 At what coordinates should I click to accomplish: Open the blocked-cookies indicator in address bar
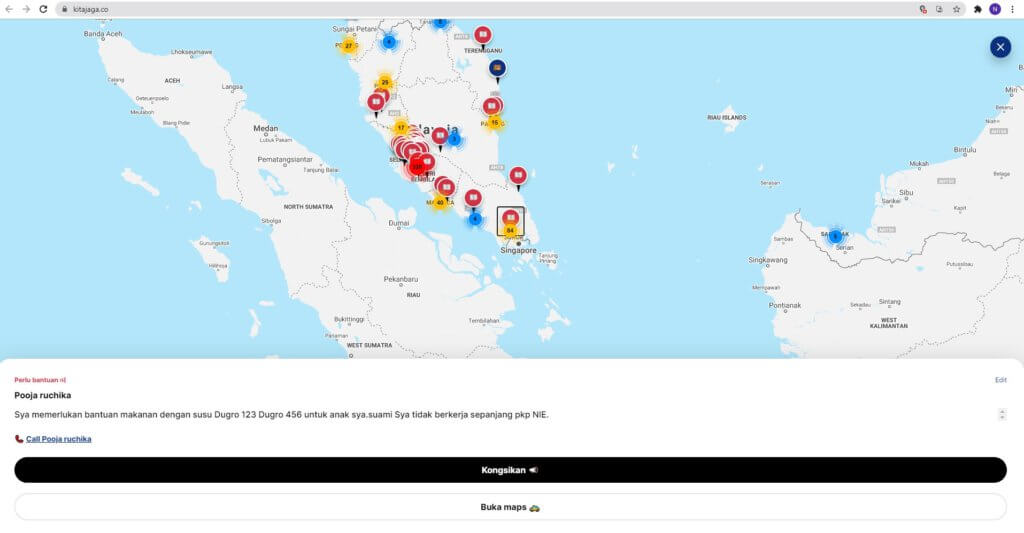923,9
